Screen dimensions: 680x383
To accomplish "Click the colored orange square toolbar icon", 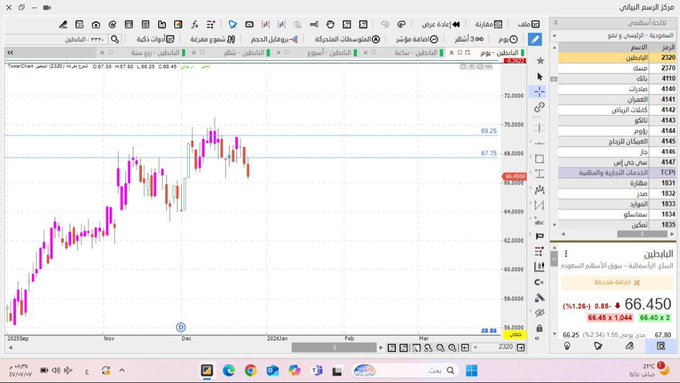I will [178, 24].
